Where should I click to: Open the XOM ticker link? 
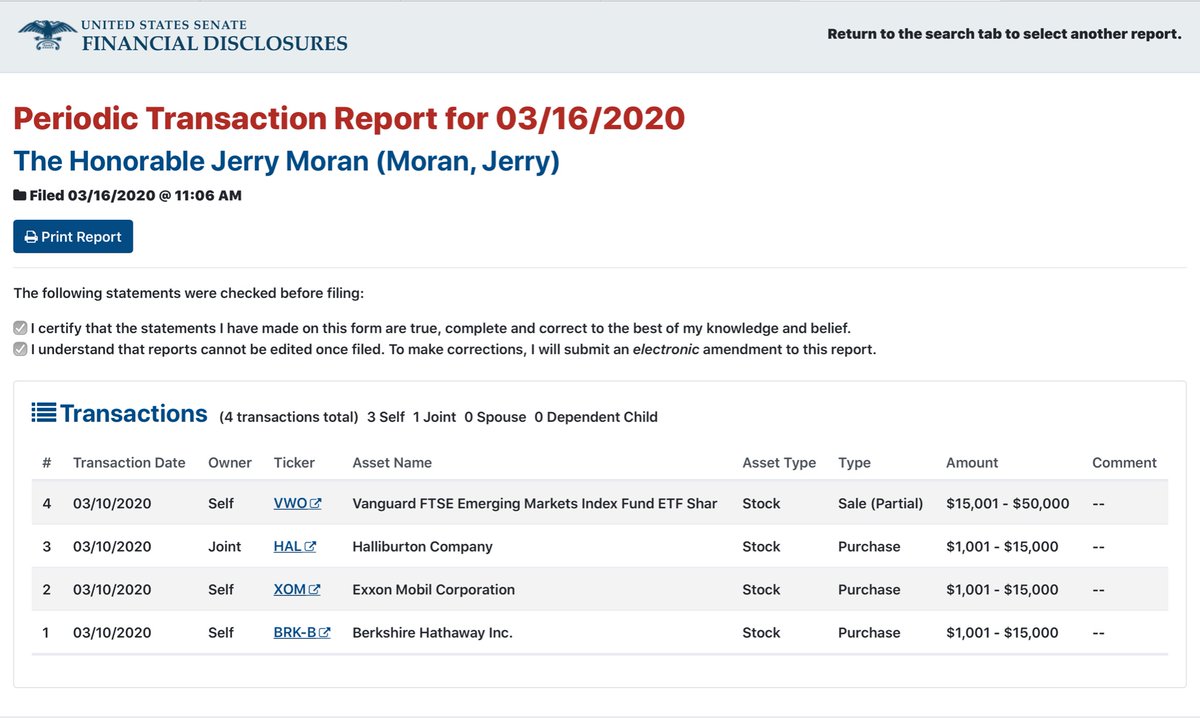297,589
